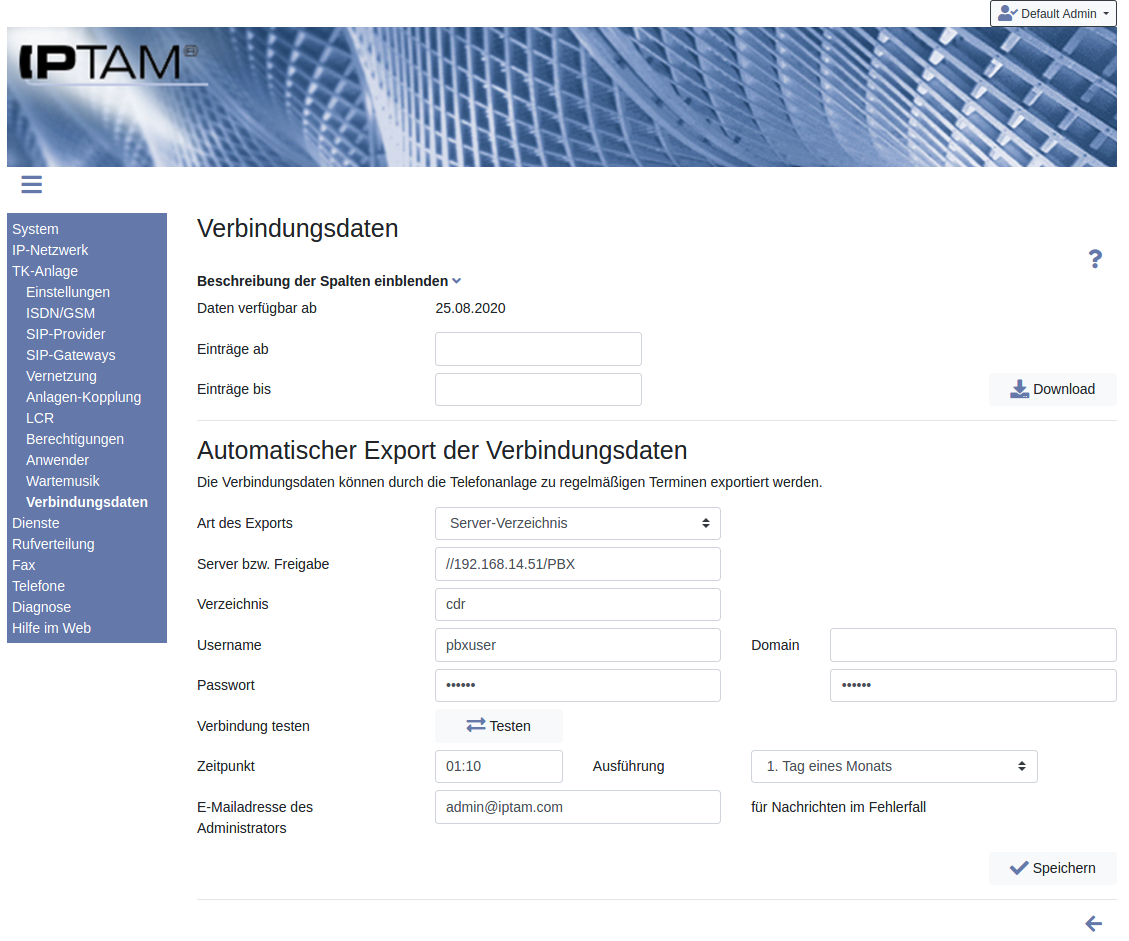Click the back arrow icon at bottom
The width and height of the screenshot is (1129, 941).
(x=1093, y=924)
